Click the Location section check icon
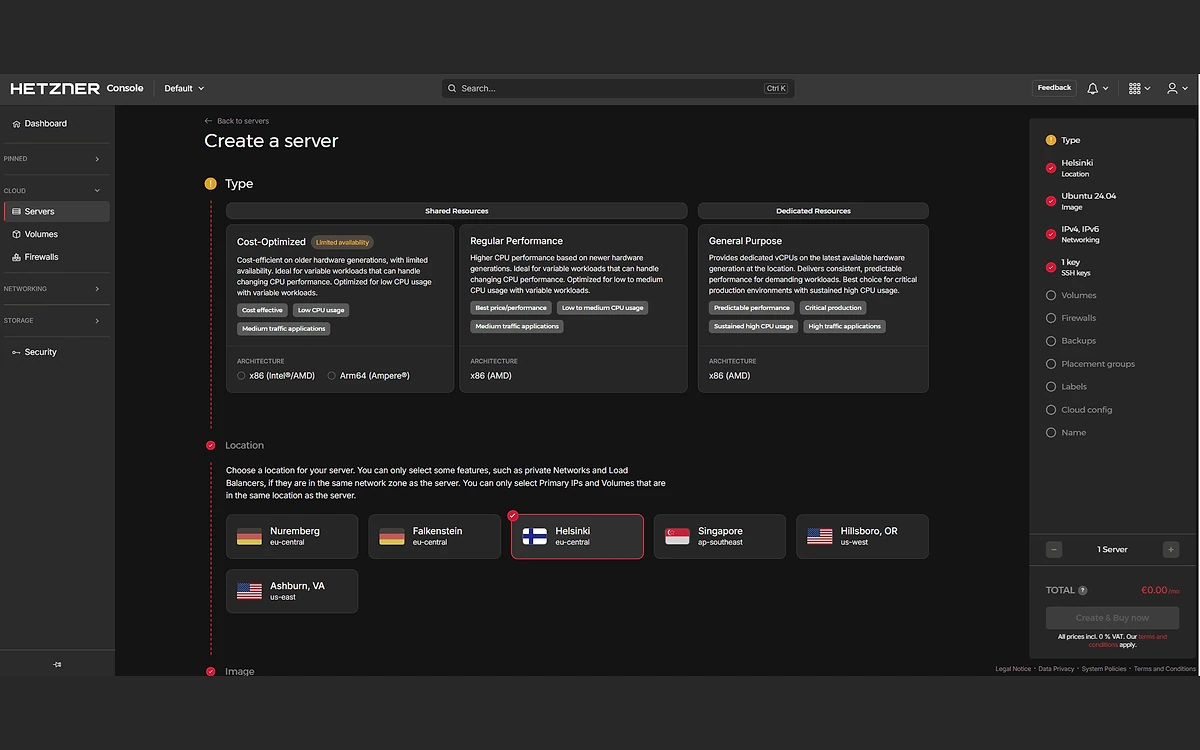The image size is (1200, 750). tap(210, 445)
